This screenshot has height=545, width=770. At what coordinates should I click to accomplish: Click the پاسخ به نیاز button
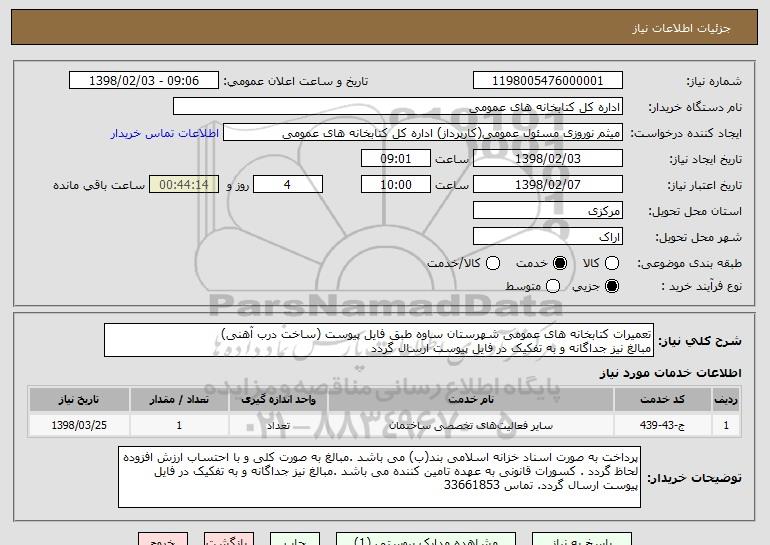582,539
